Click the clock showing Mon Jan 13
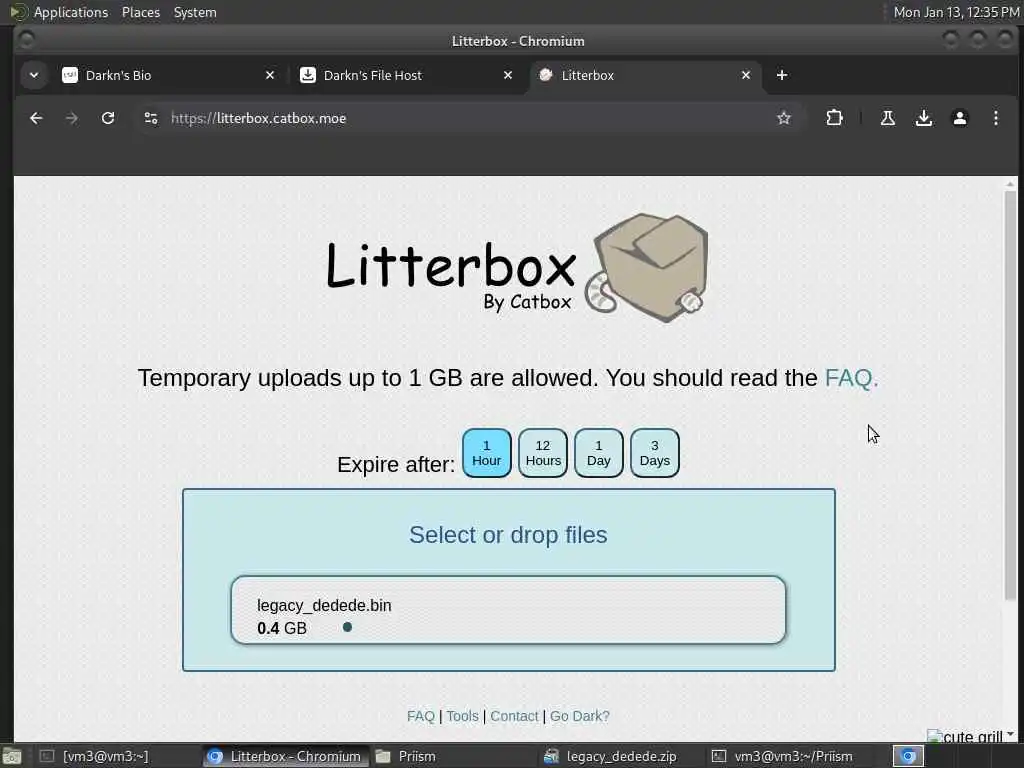The height and width of the screenshot is (768, 1024). 956,12
